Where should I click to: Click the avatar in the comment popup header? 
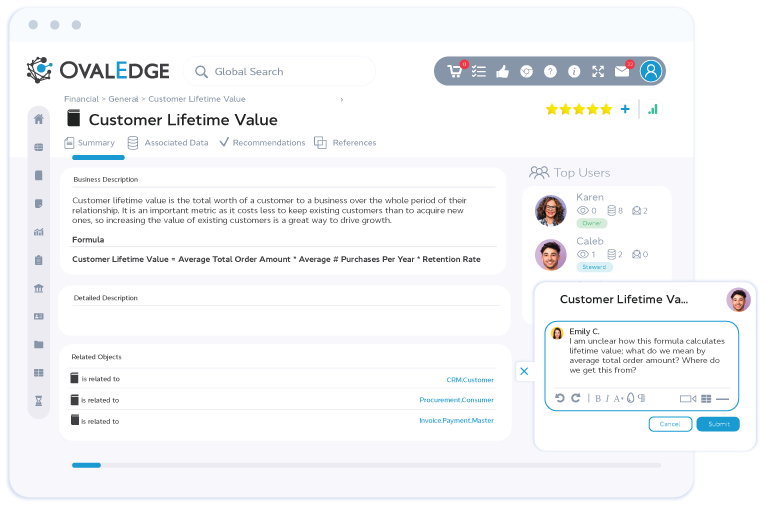[x=739, y=300]
